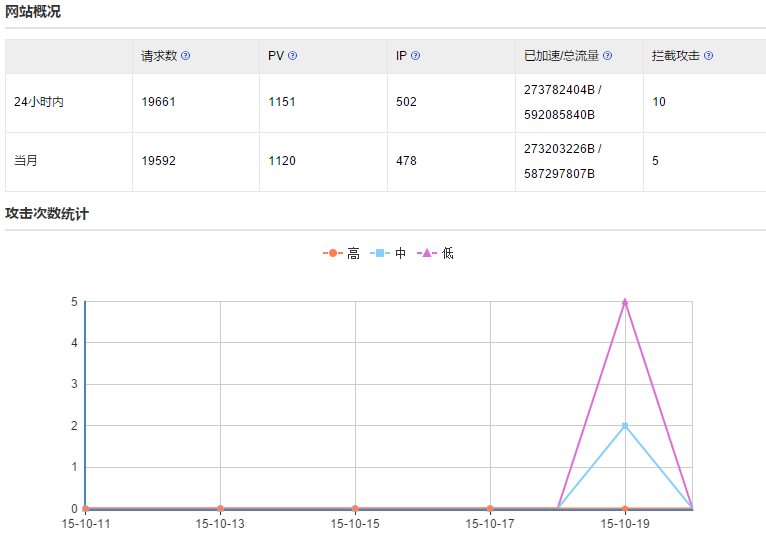
Task: Click the PV value 1120
Action: coord(282,161)
